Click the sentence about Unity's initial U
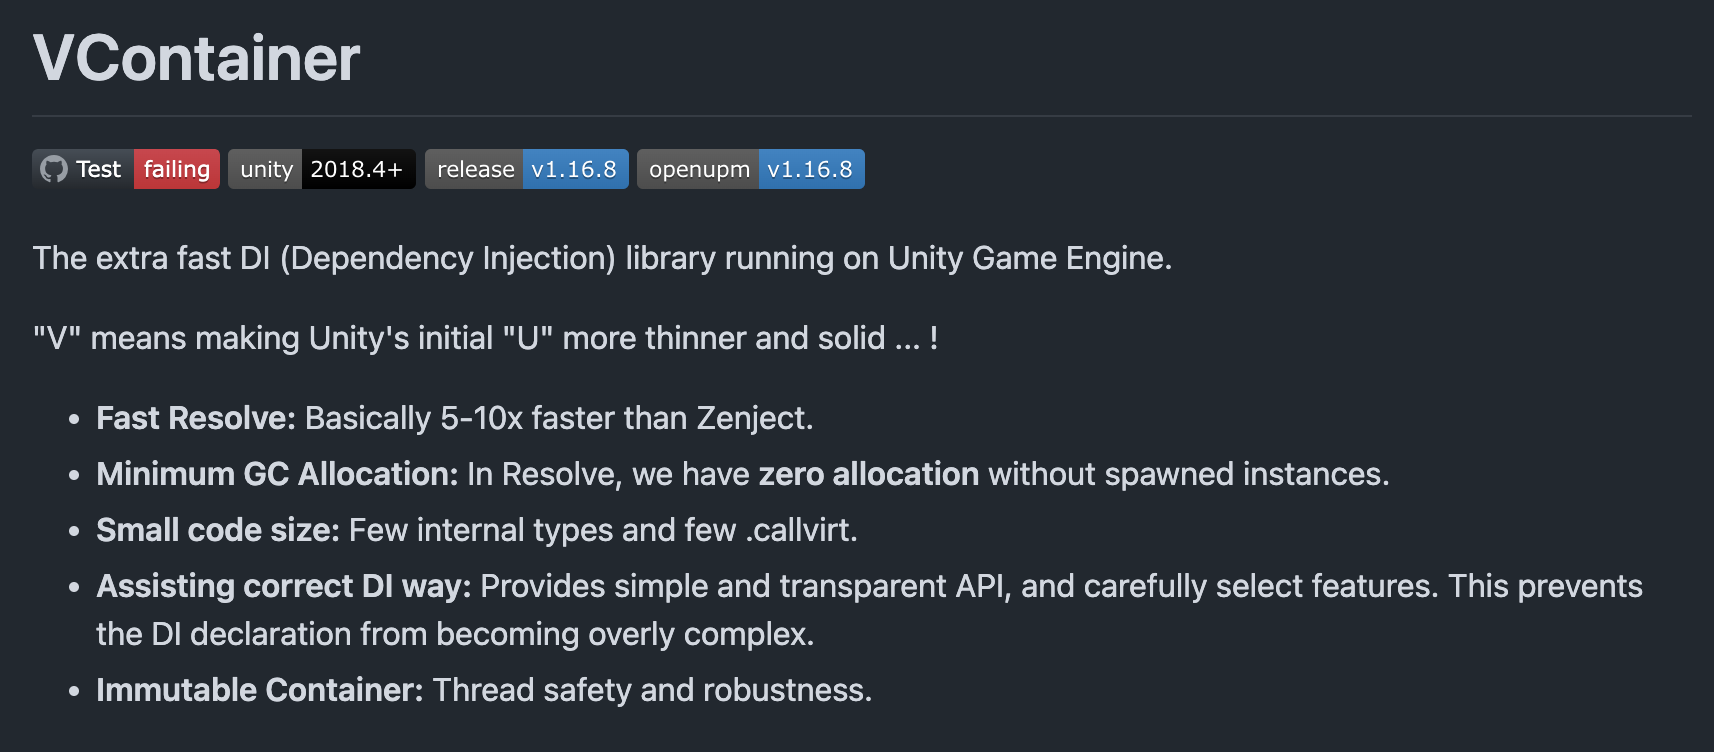This screenshot has width=1714, height=752. click(x=485, y=338)
